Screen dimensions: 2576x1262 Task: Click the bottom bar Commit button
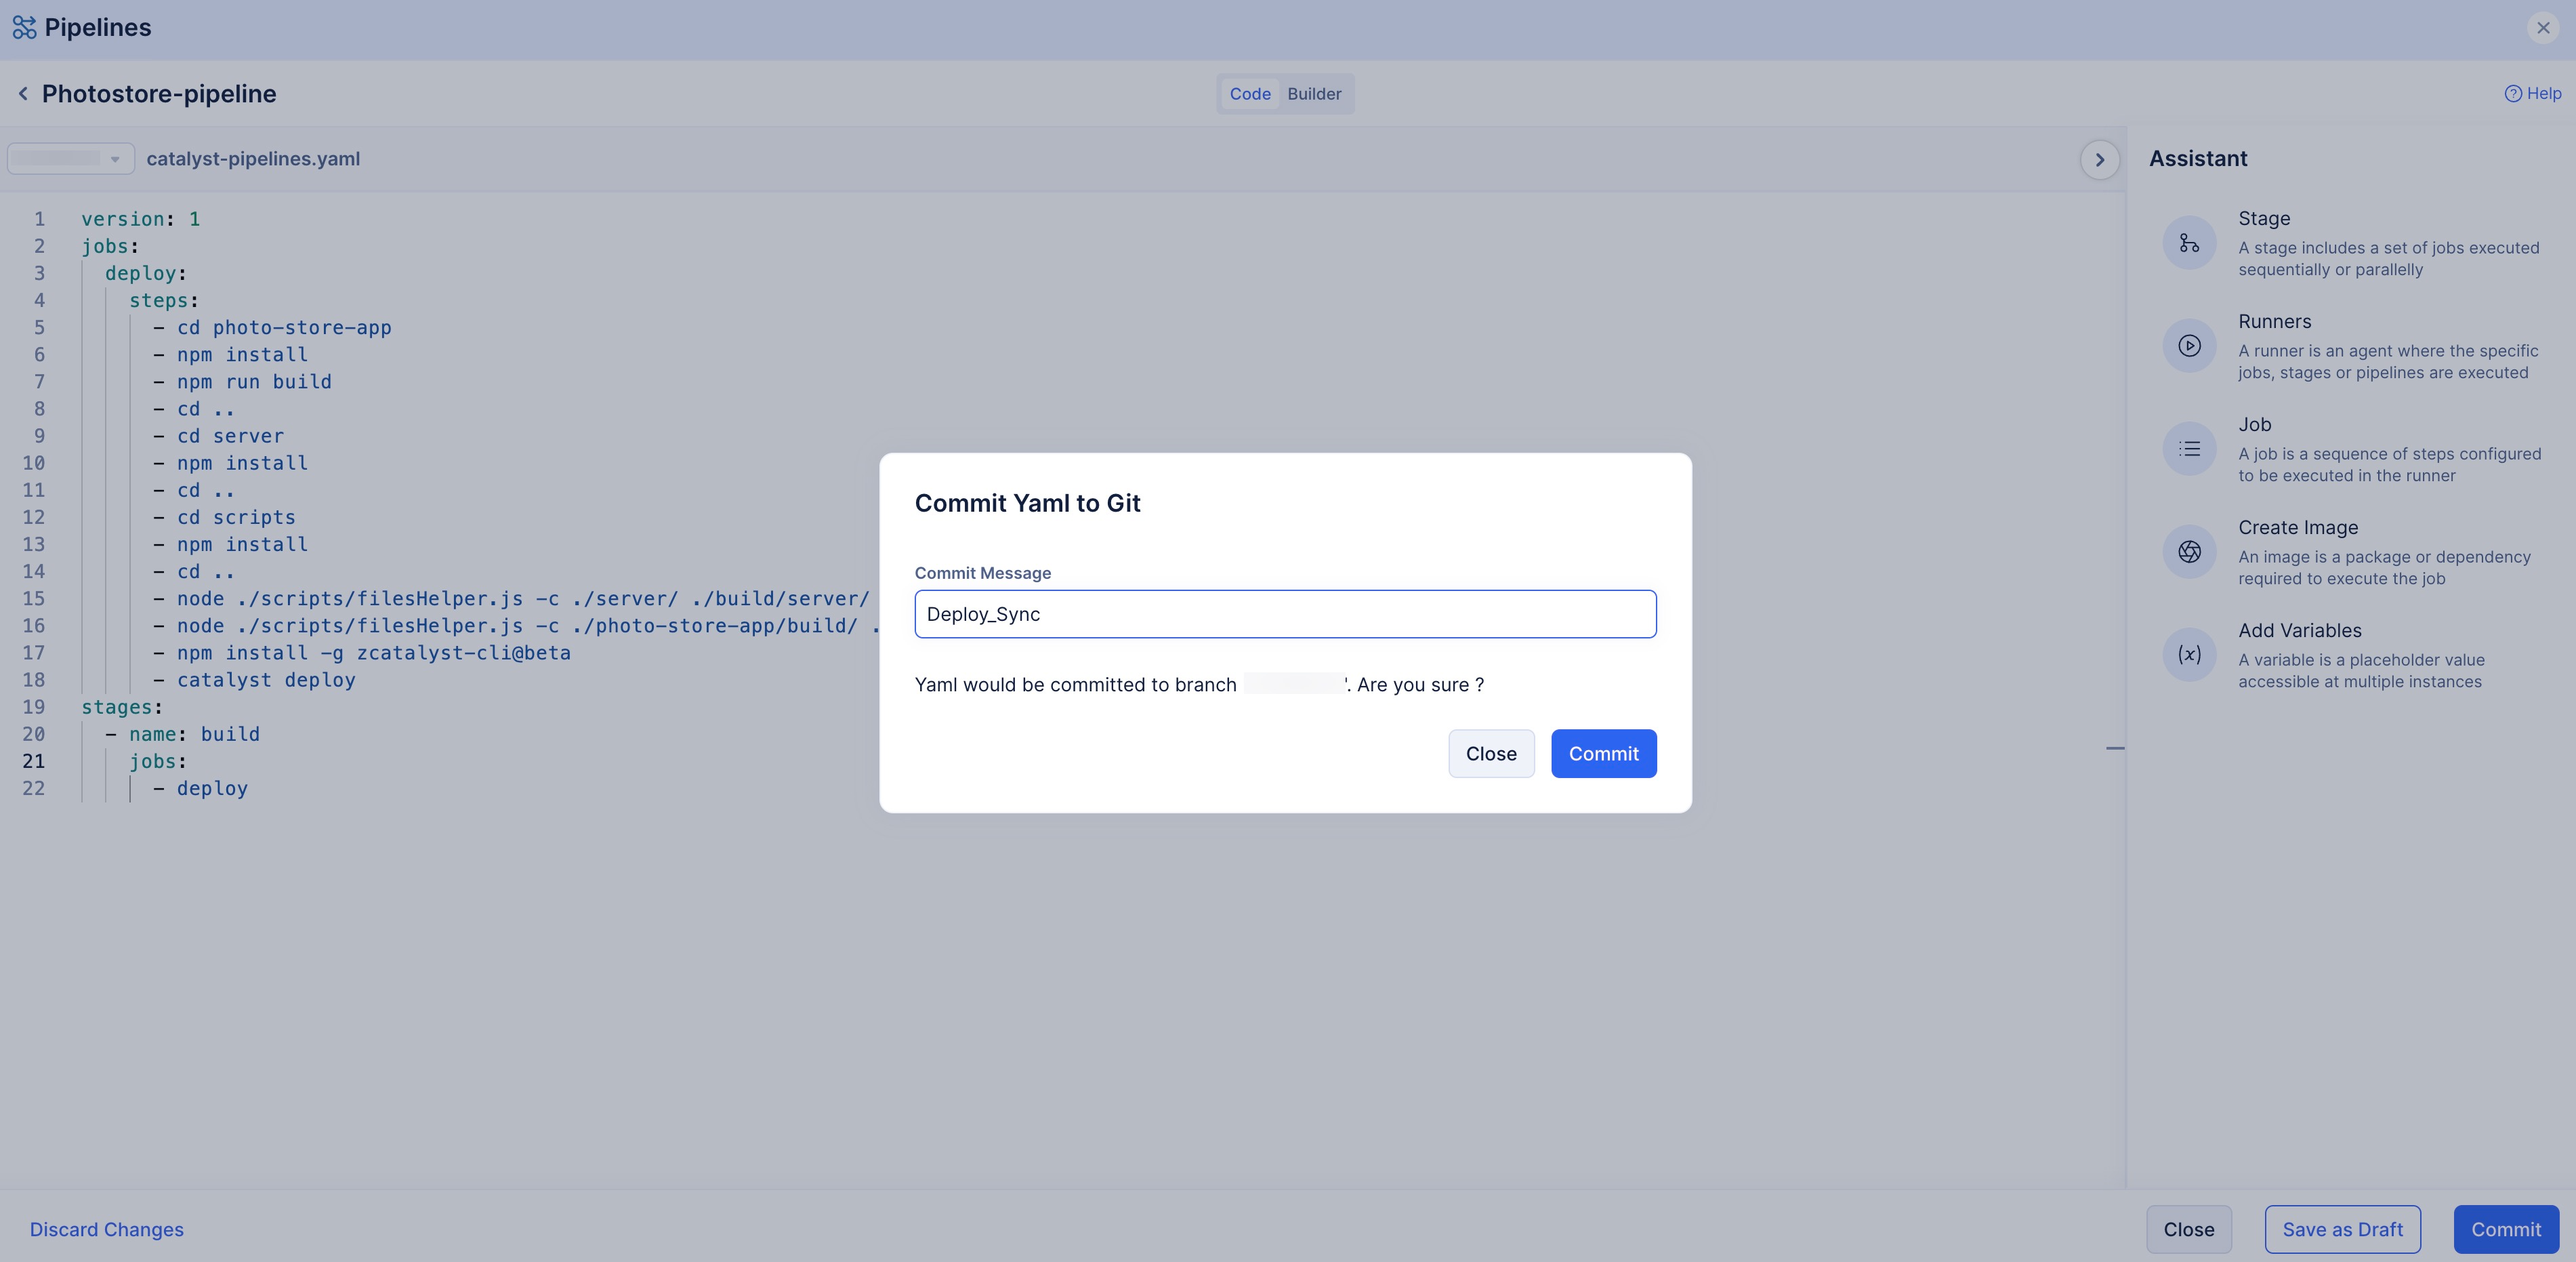pos(2505,1230)
